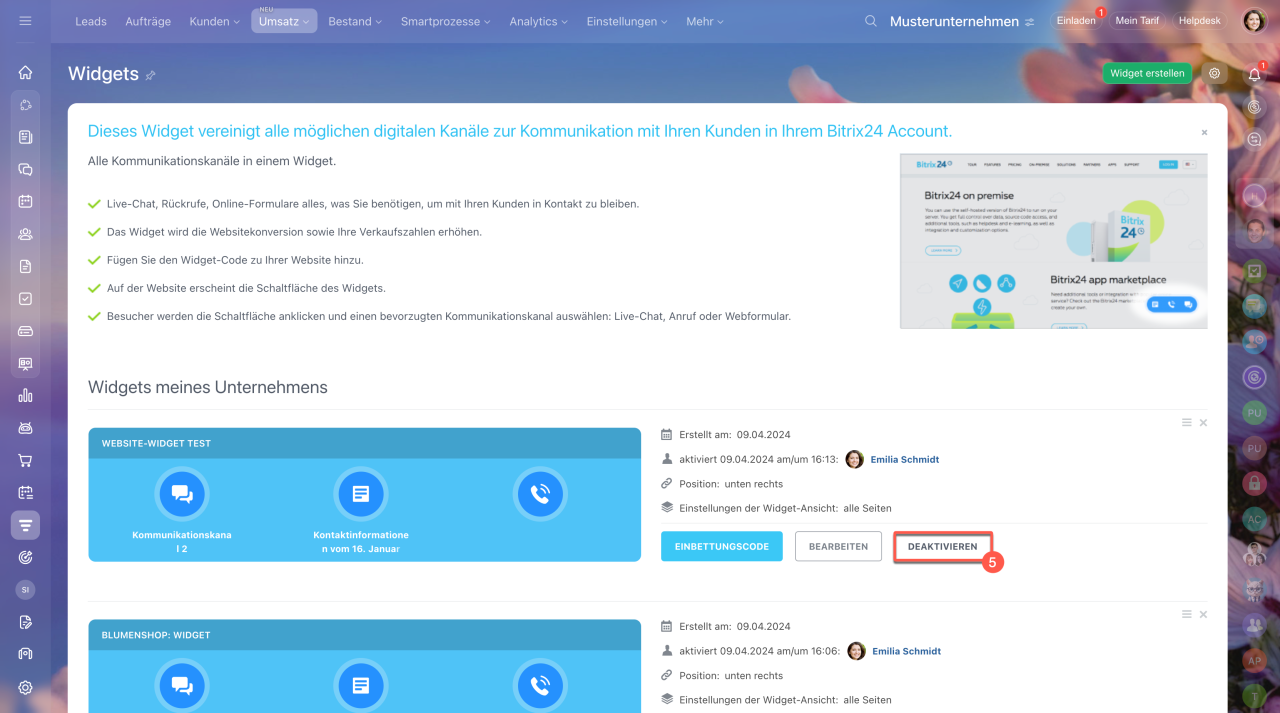Click the Widget erstellen button
Image resolution: width=1280 pixels, height=713 pixels.
click(1147, 73)
